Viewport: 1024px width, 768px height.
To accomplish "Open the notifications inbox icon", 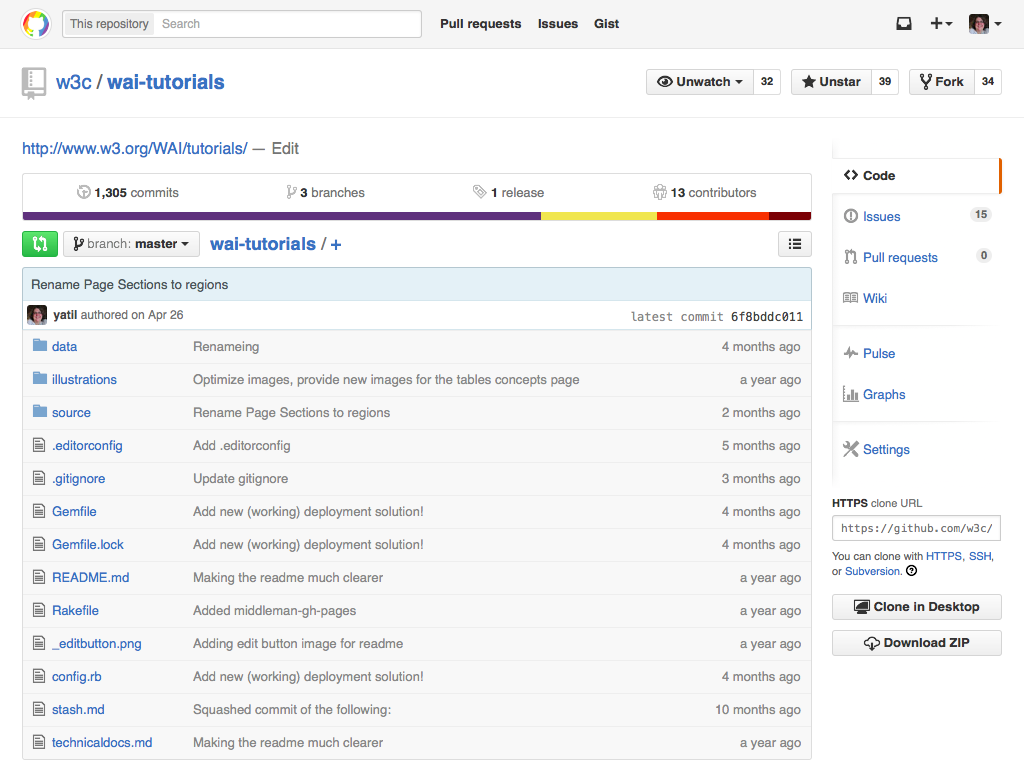I will (904, 24).
